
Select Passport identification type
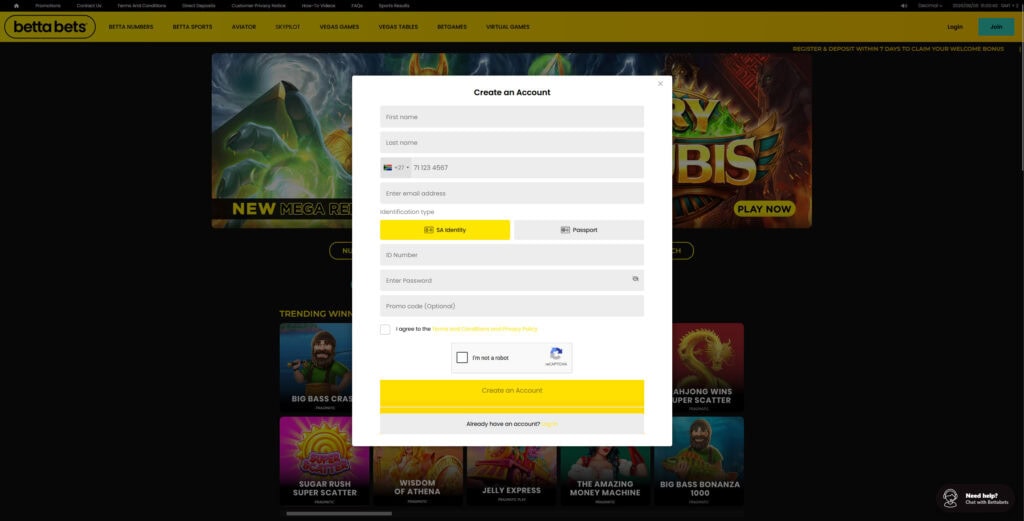point(579,230)
